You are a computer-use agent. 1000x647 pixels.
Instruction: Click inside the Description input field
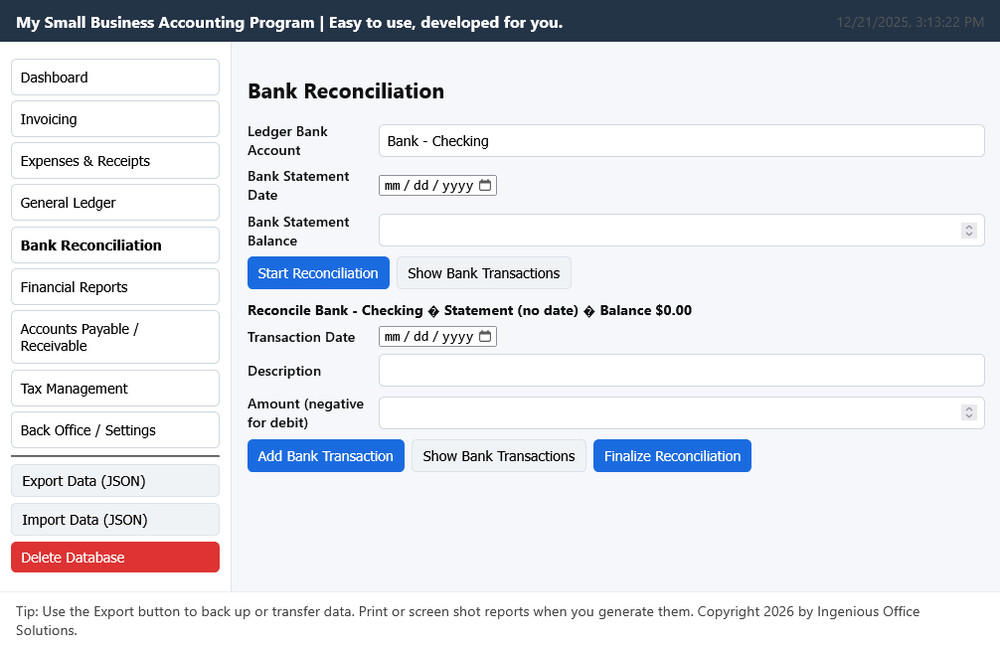pos(680,370)
